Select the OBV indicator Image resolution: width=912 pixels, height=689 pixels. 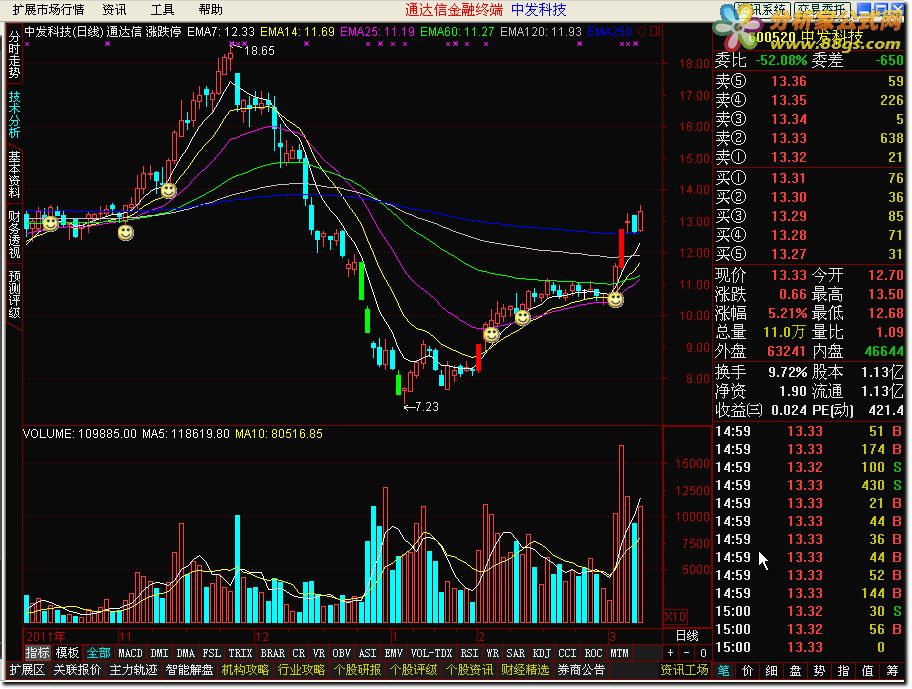click(x=341, y=653)
